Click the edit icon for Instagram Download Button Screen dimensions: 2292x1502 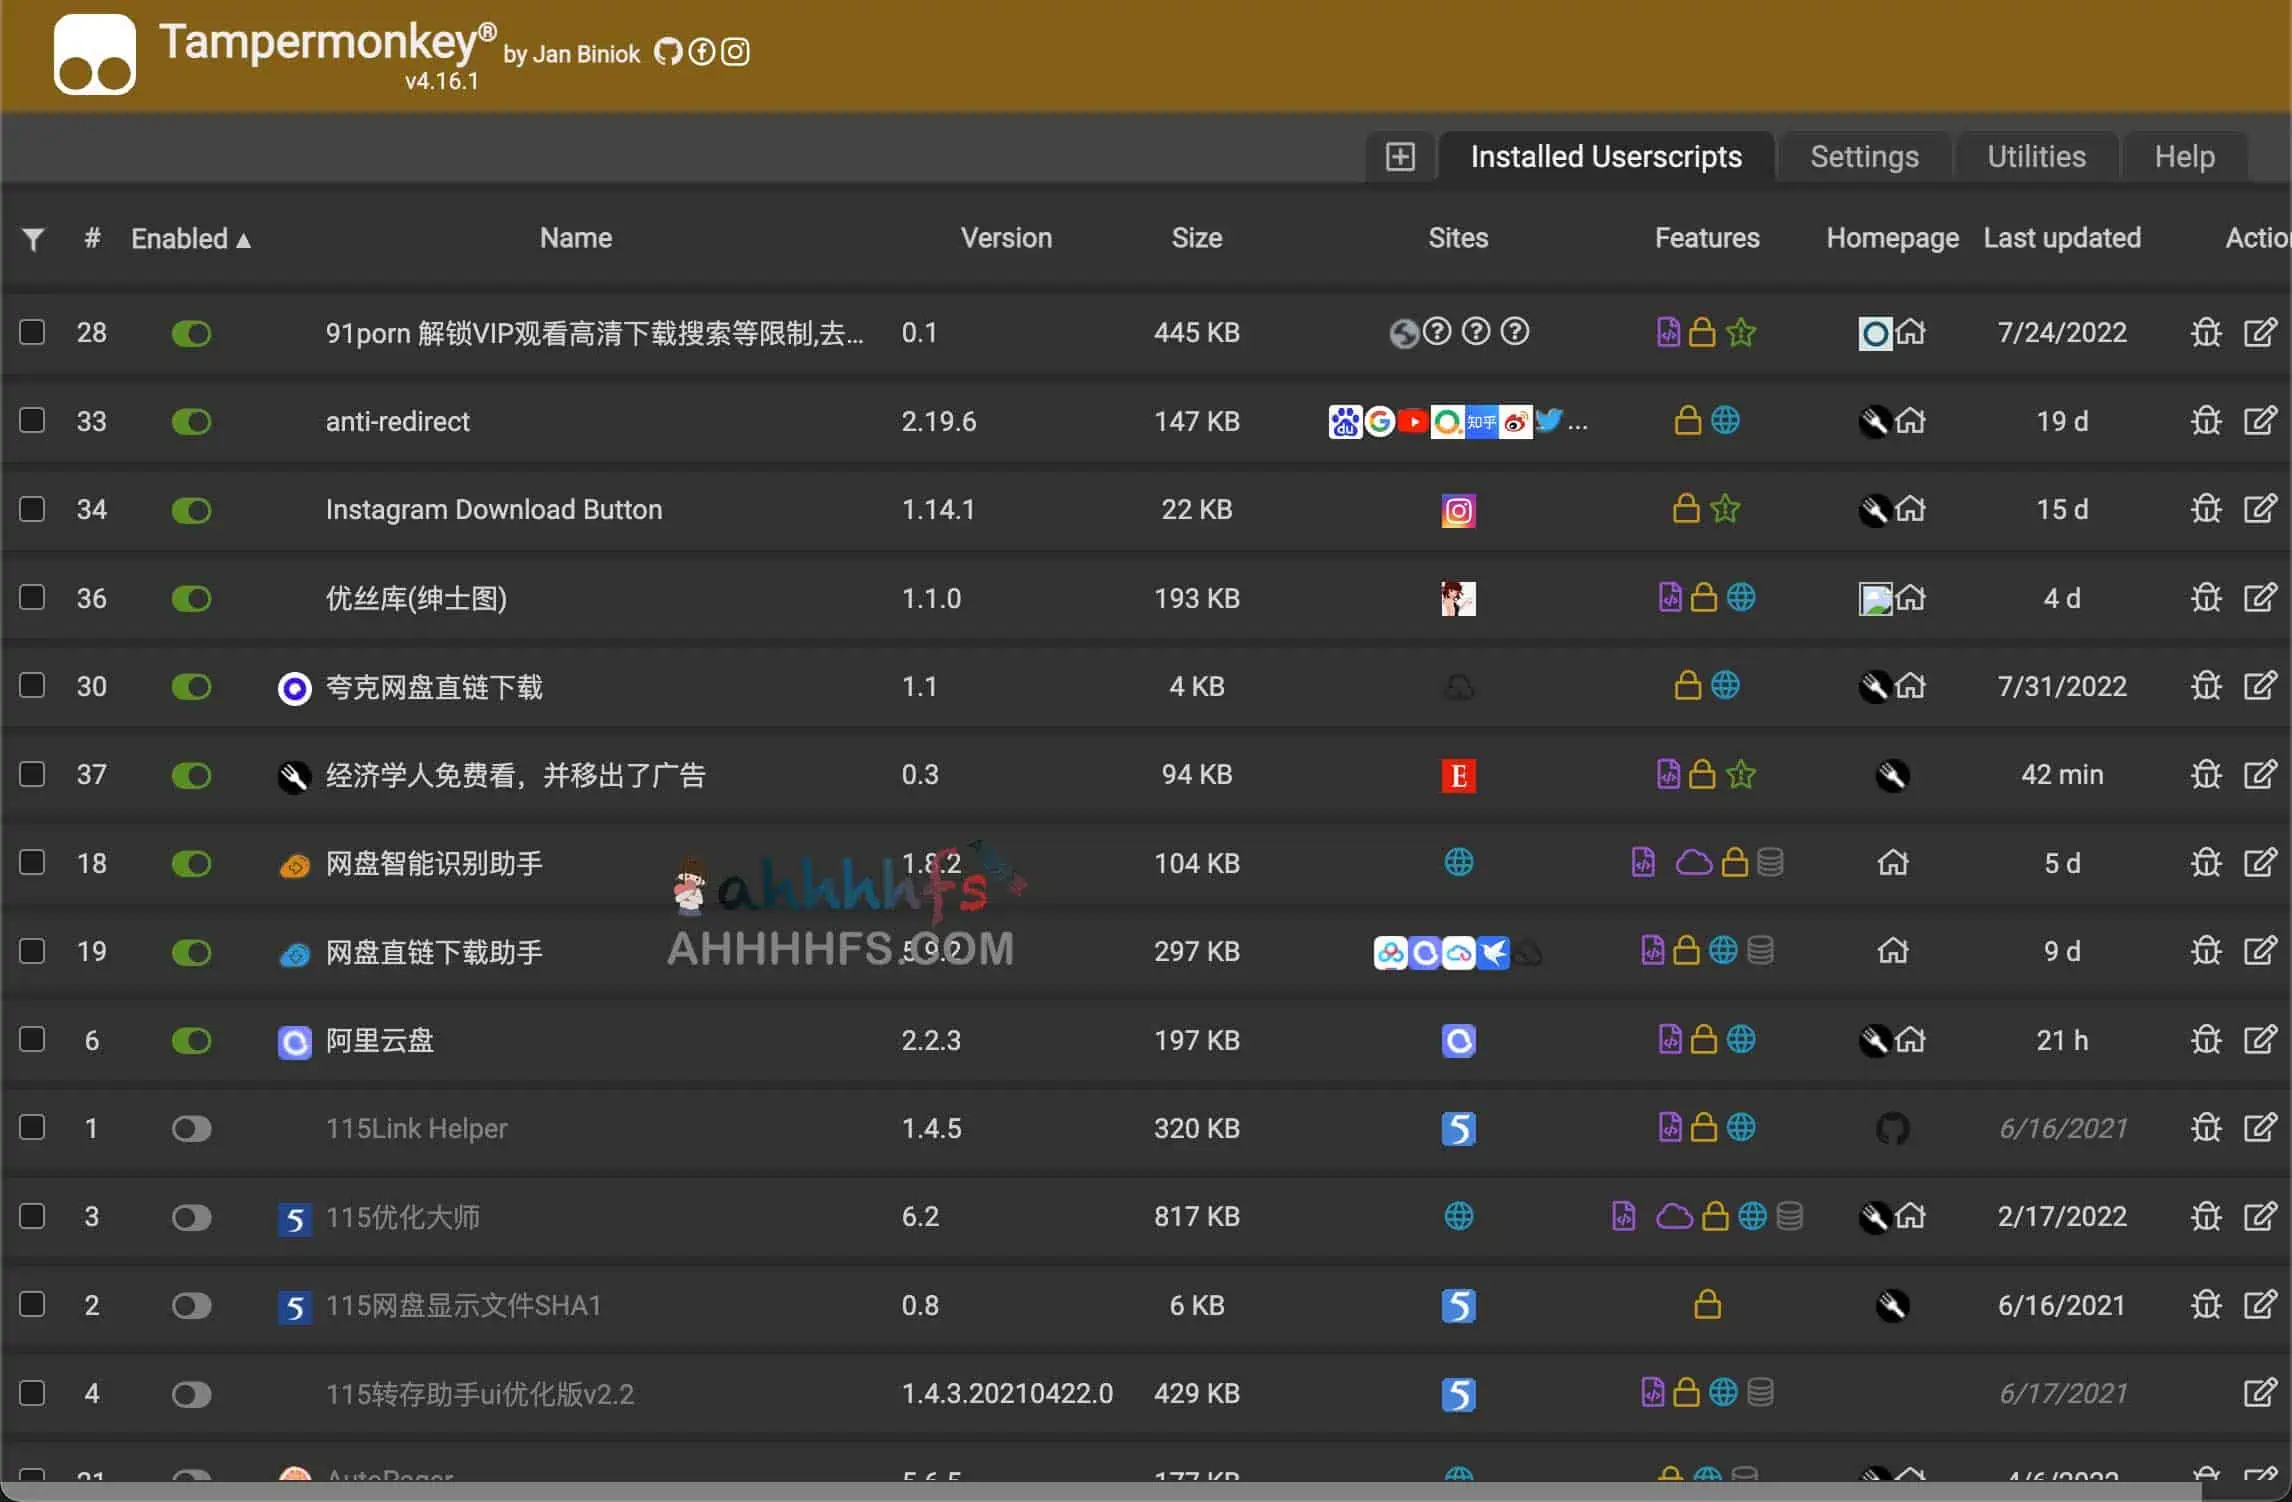point(2260,509)
